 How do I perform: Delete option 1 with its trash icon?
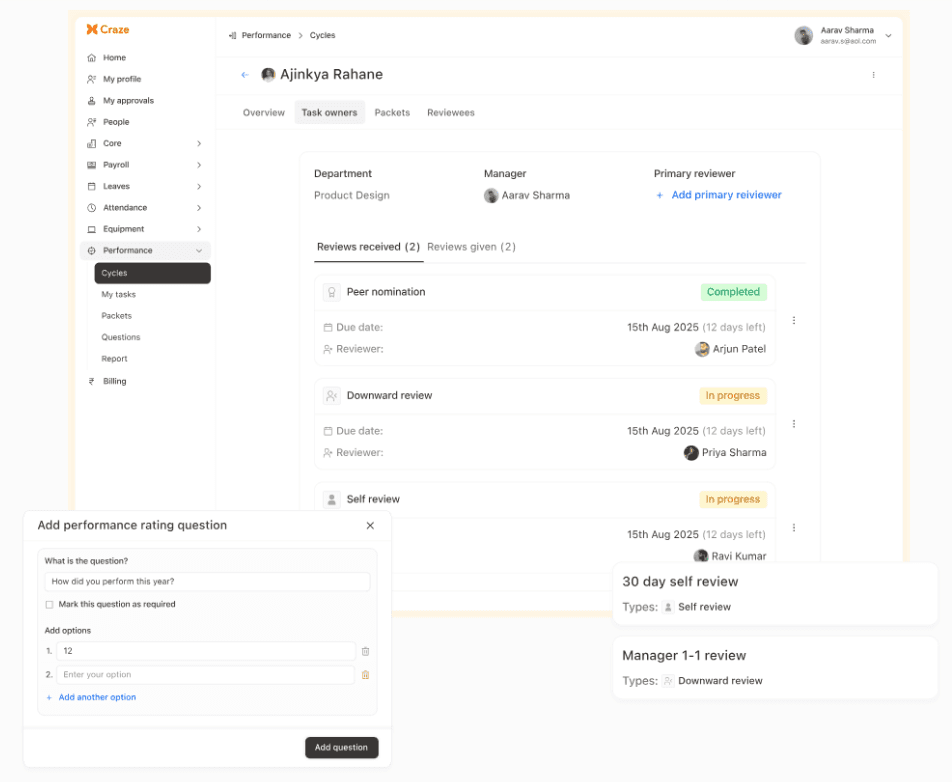(x=366, y=651)
